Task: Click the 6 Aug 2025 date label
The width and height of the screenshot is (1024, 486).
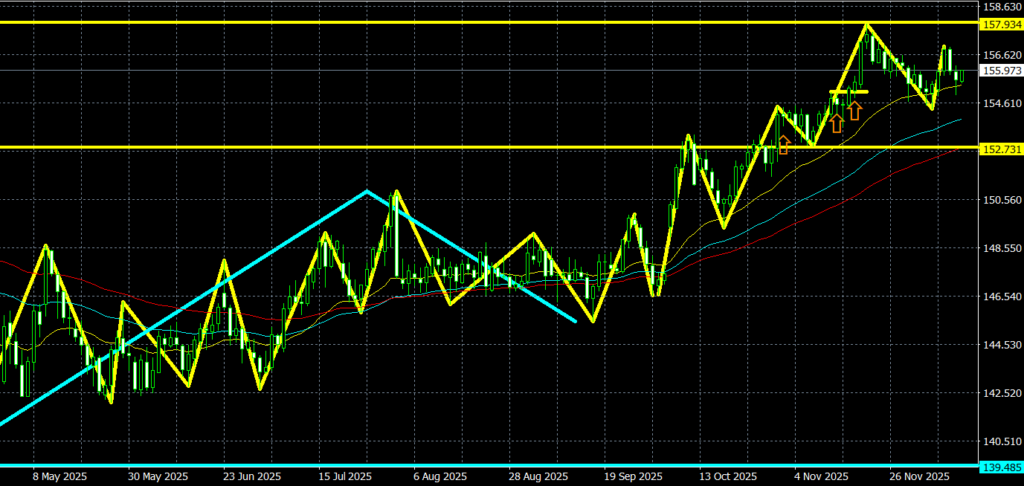Action: (x=443, y=476)
